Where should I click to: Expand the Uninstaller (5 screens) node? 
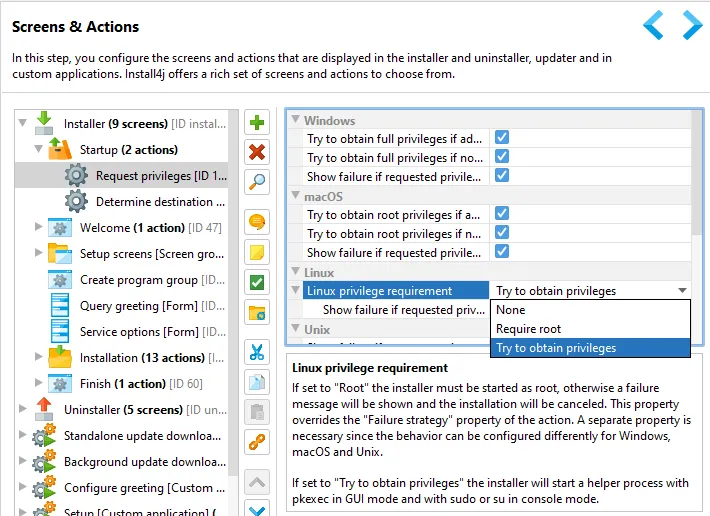[x=22, y=409]
